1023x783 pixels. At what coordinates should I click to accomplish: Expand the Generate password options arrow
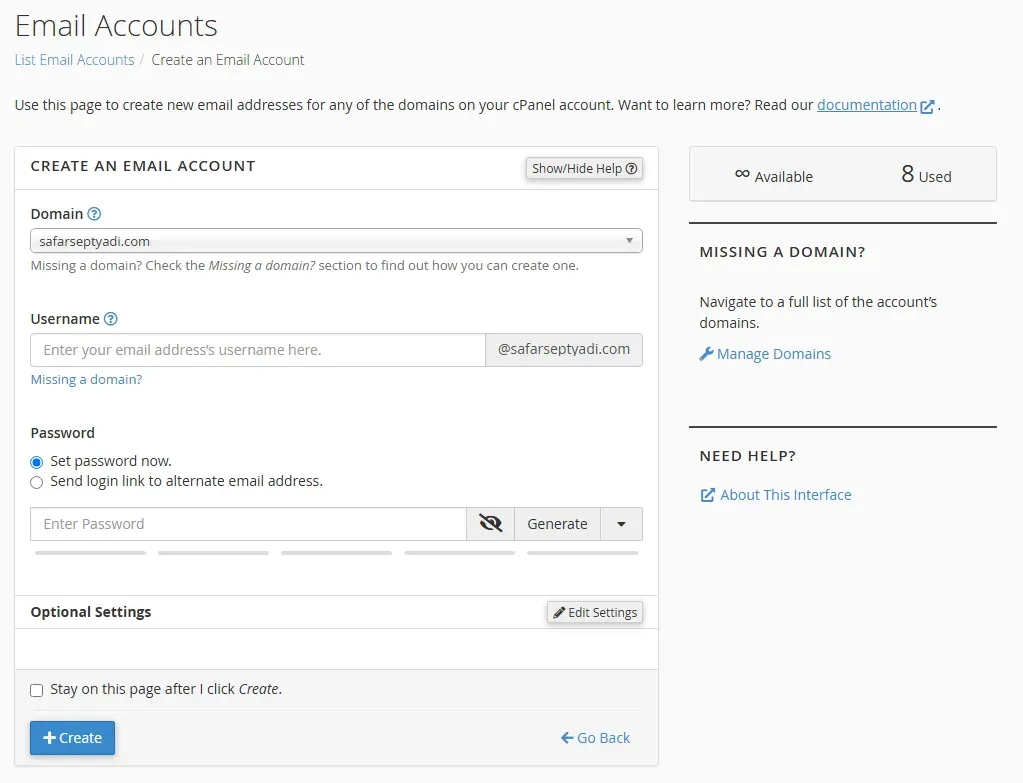point(621,524)
